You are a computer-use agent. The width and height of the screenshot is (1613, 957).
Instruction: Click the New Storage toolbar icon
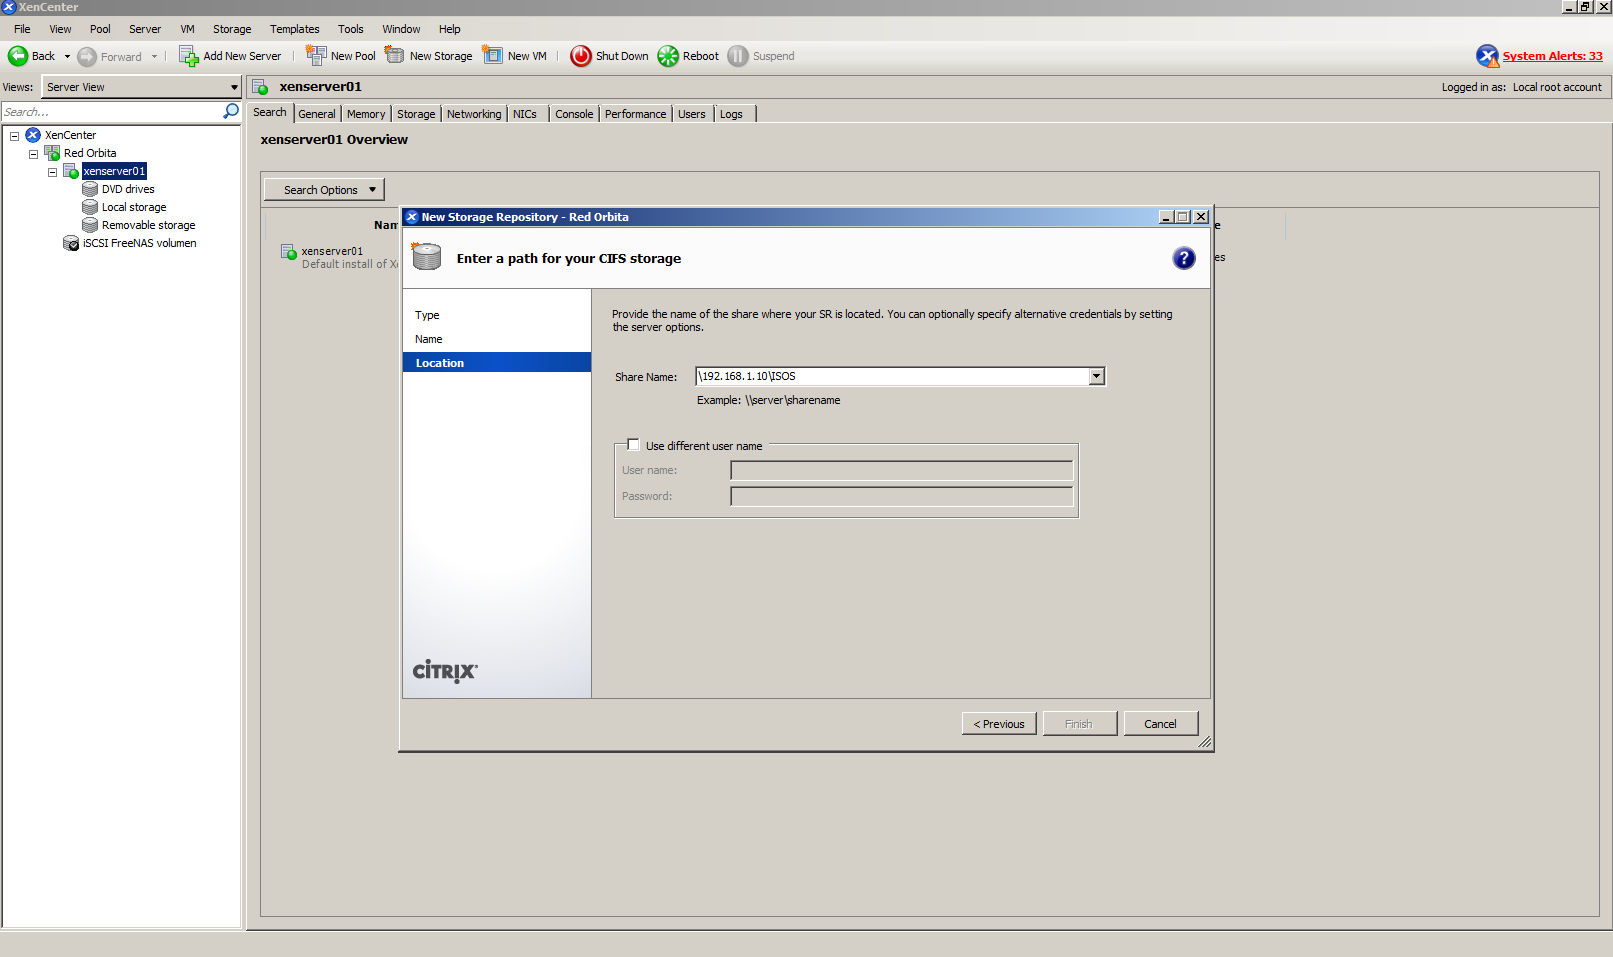tap(395, 56)
